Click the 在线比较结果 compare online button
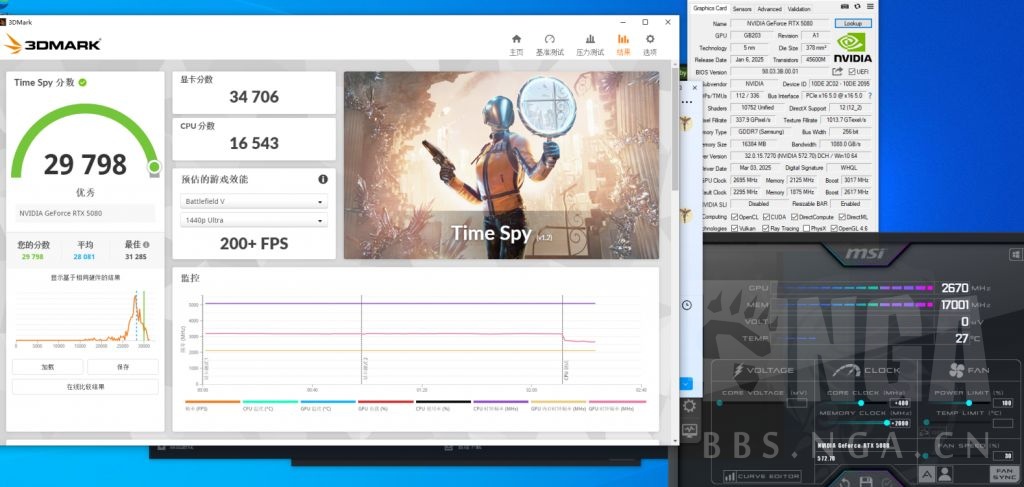This screenshot has width=1024, height=487. click(x=85, y=386)
